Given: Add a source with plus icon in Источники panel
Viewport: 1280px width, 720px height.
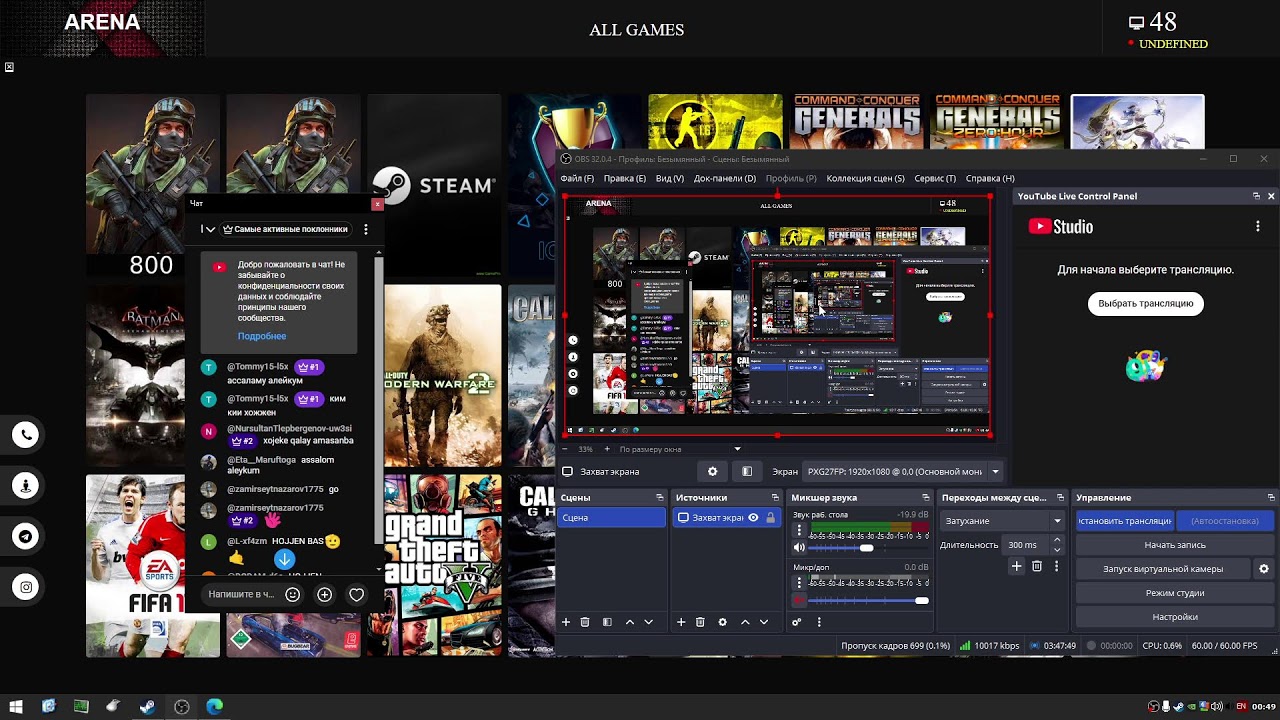Looking at the screenshot, I should tap(681, 622).
